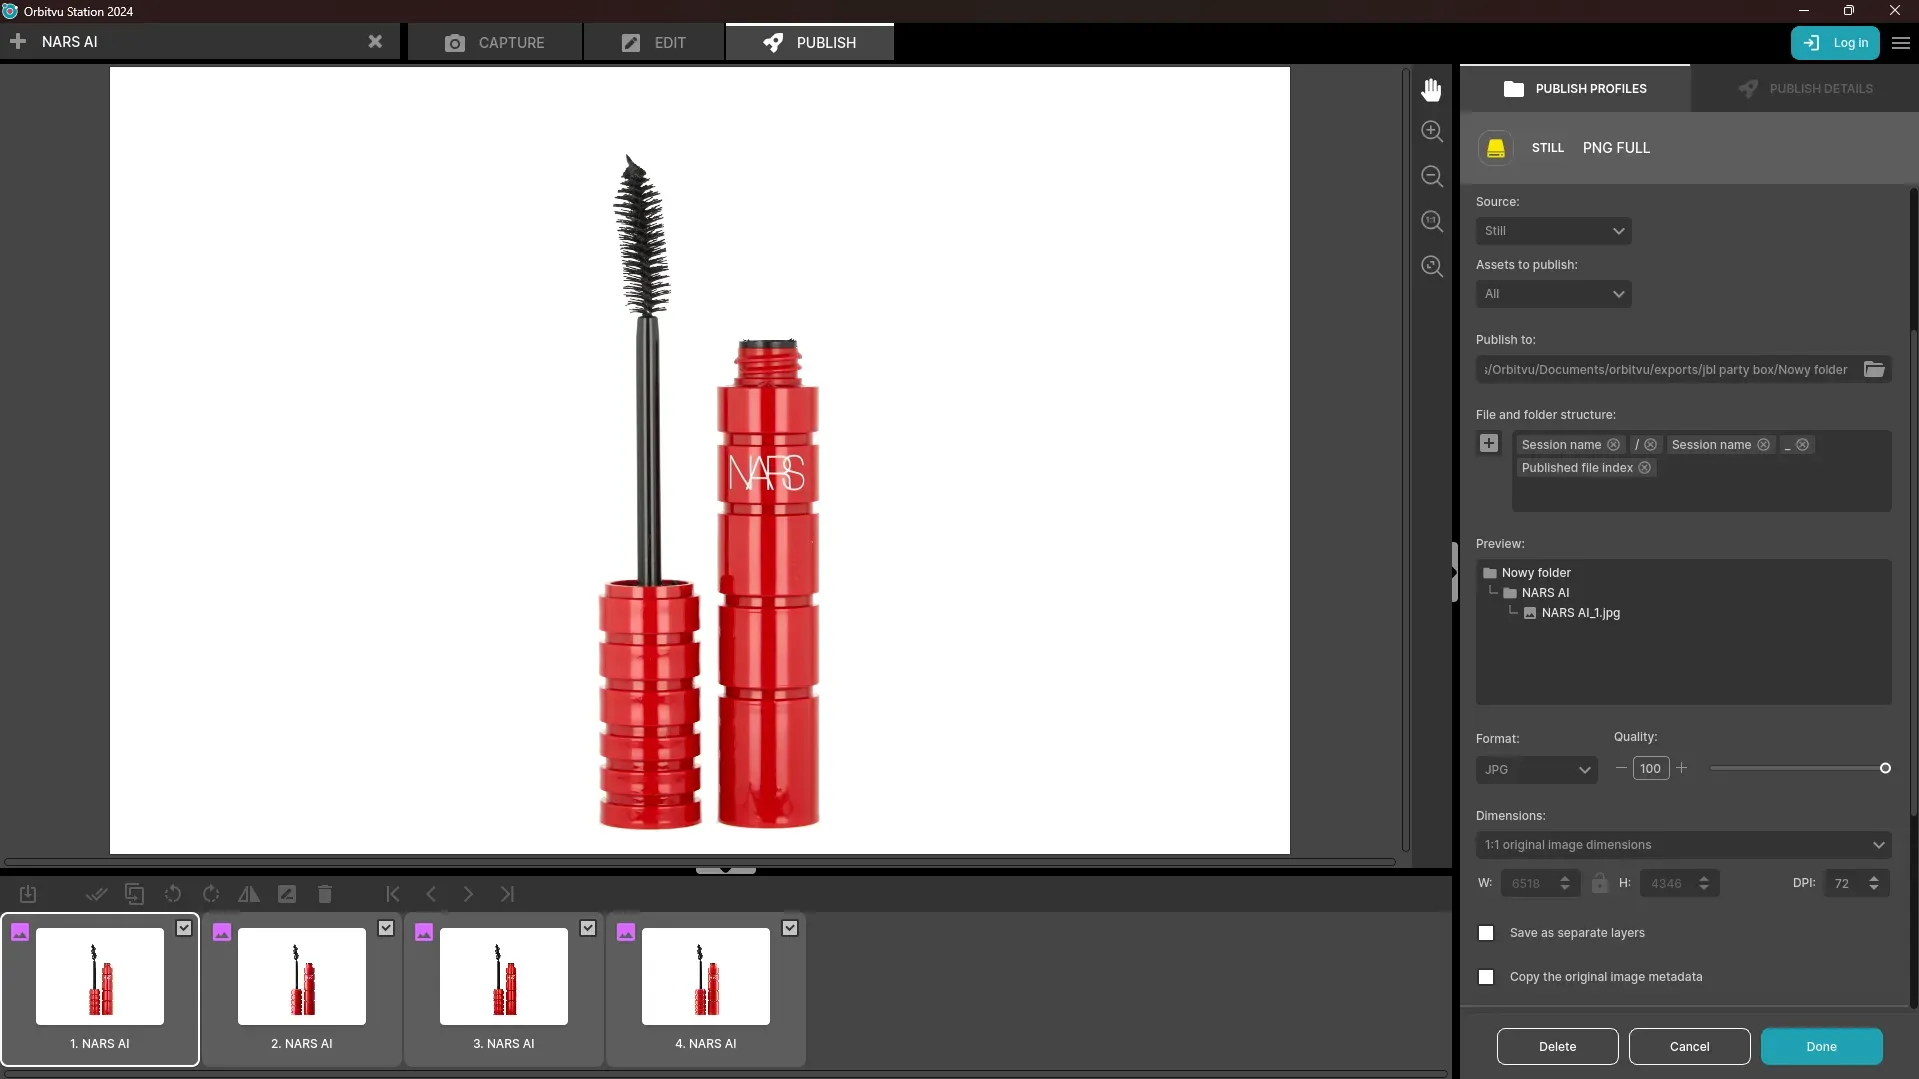Click the pan hand tool above the zoom icons
Screen dimensions: 1919x1079
pyautogui.click(x=1431, y=90)
